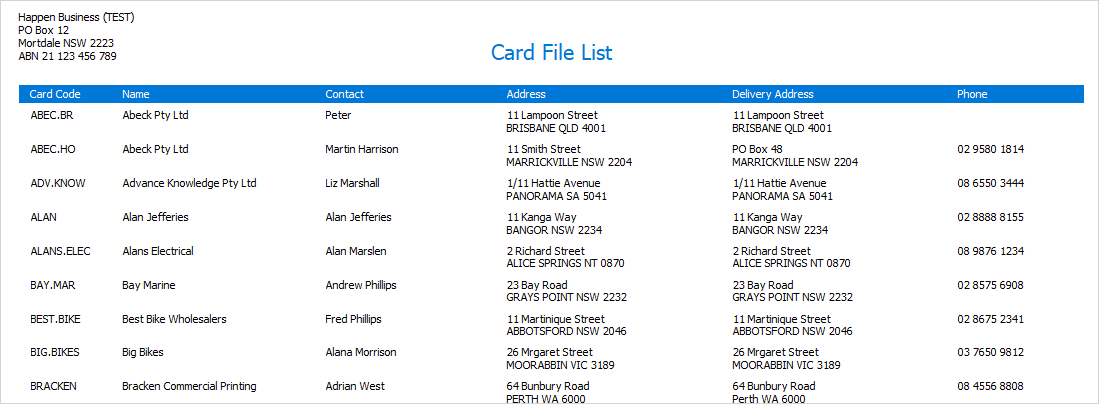Click the name Alans Electrical

click(x=158, y=251)
